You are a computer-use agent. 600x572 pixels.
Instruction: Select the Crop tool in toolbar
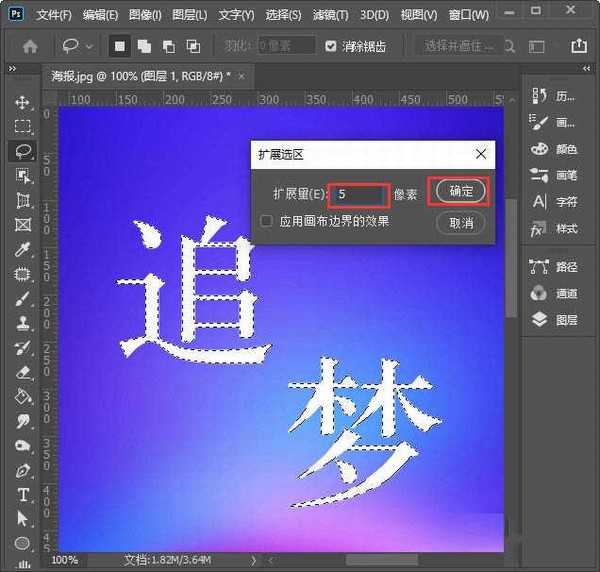23,200
